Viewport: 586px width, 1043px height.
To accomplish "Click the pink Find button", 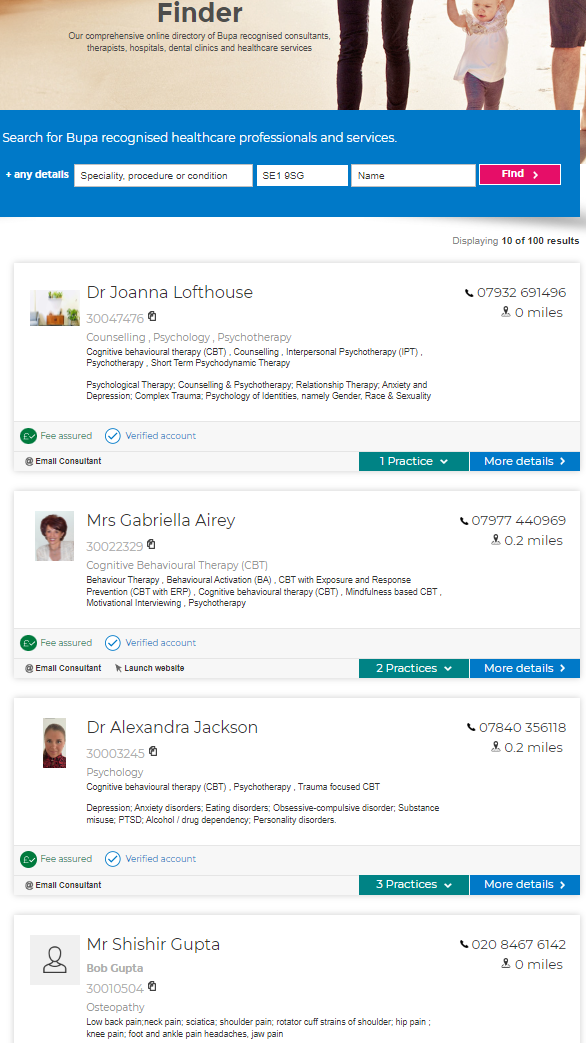I will [x=519, y=174].
